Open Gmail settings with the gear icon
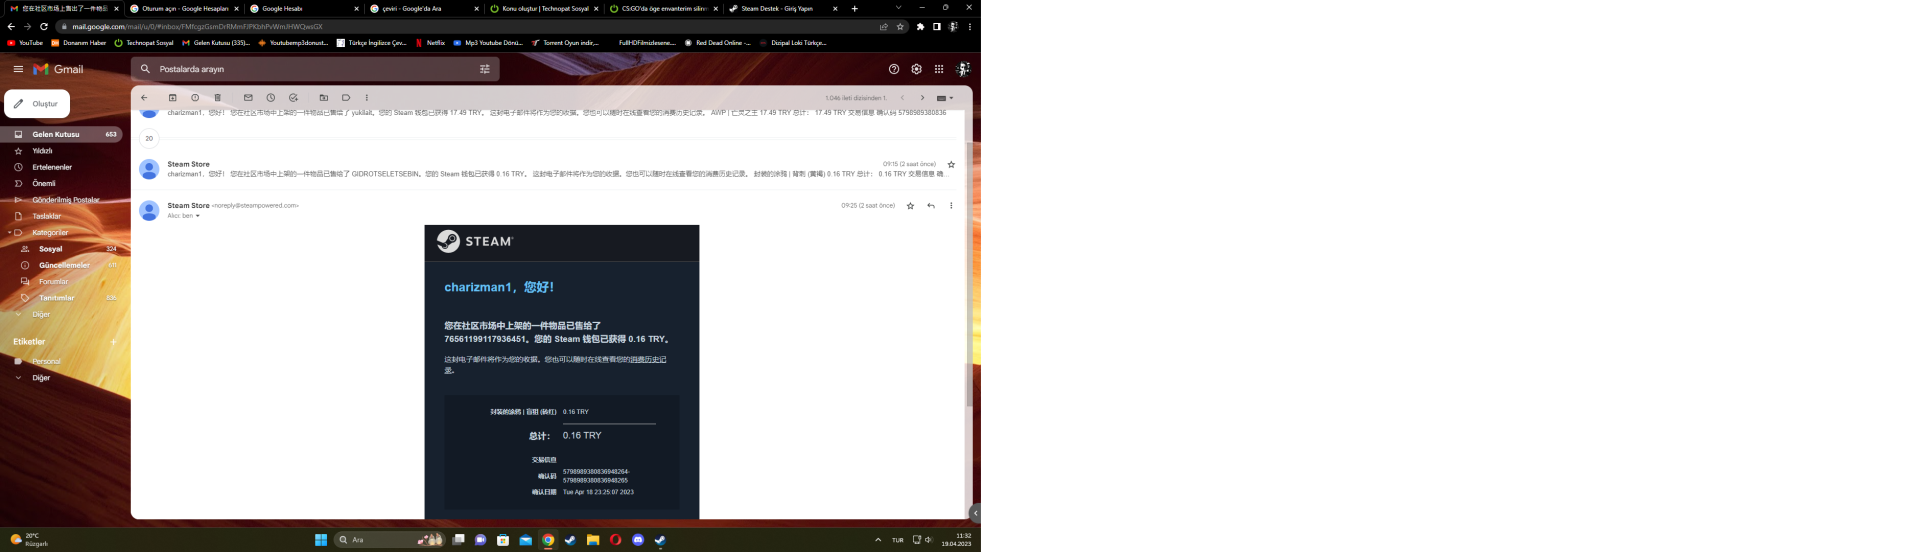Image resolution: width=1920 pixels, height=552 pixels. tap(916, 69)
